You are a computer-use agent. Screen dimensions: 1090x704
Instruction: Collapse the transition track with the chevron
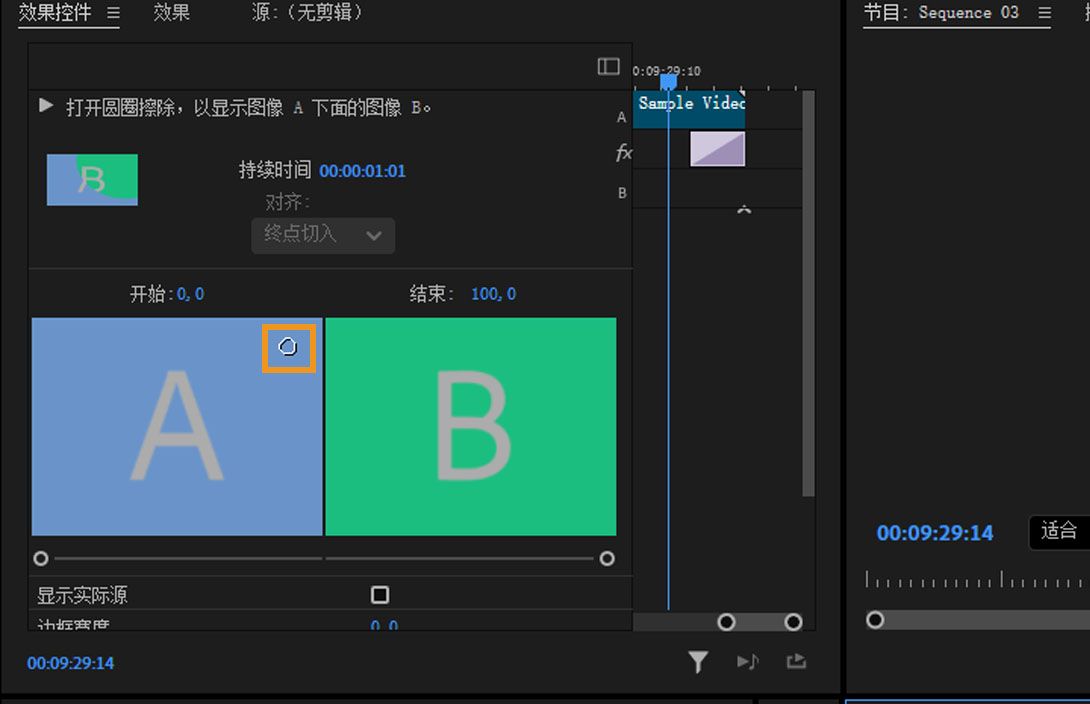click(x=743, y=207)
